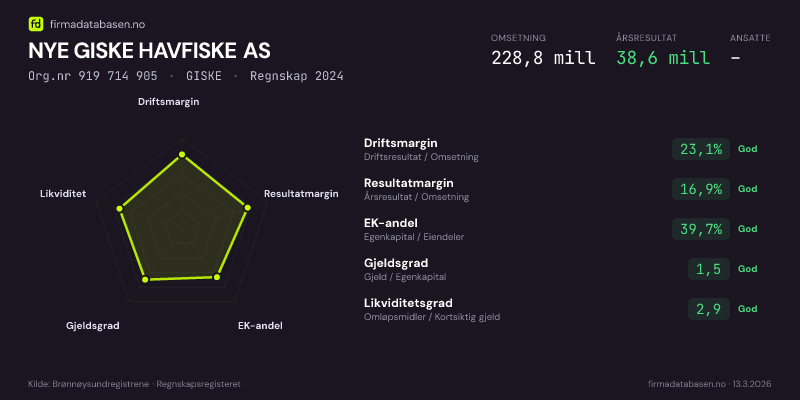Select the 39,7% EK-andel value badge
This screenshot has width=800, height=400.
[x=701, y=229]
